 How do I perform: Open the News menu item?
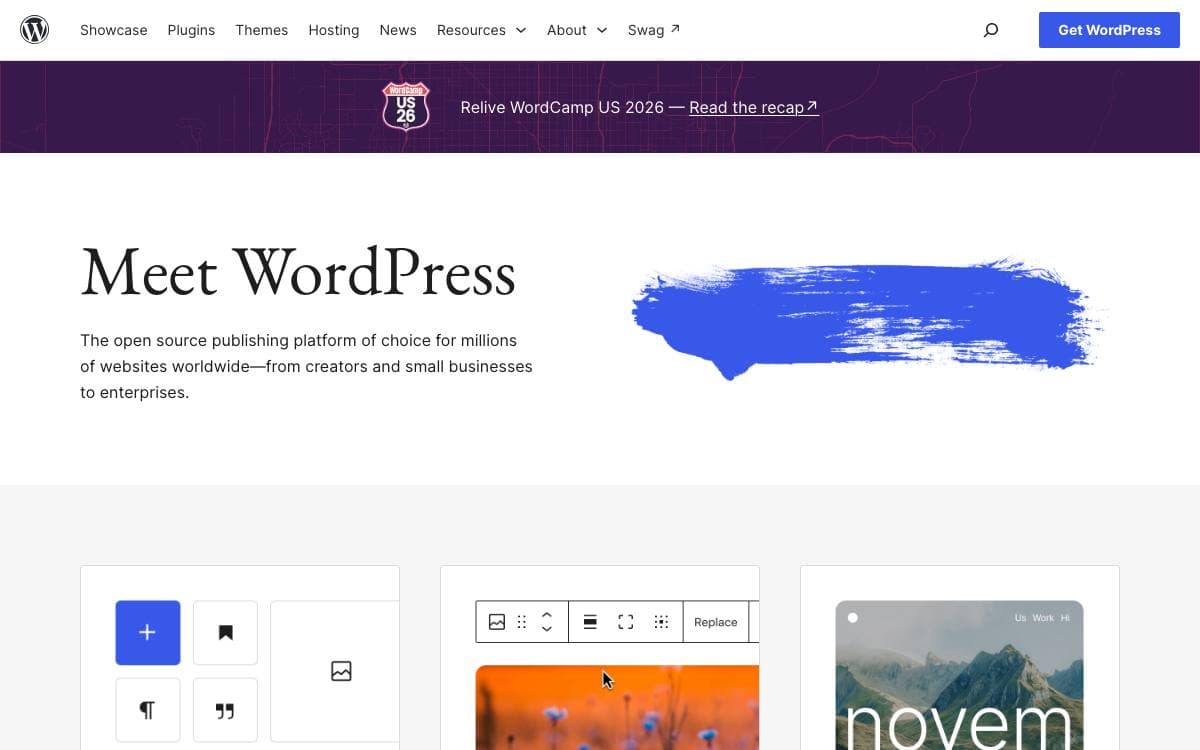[398, 30]
